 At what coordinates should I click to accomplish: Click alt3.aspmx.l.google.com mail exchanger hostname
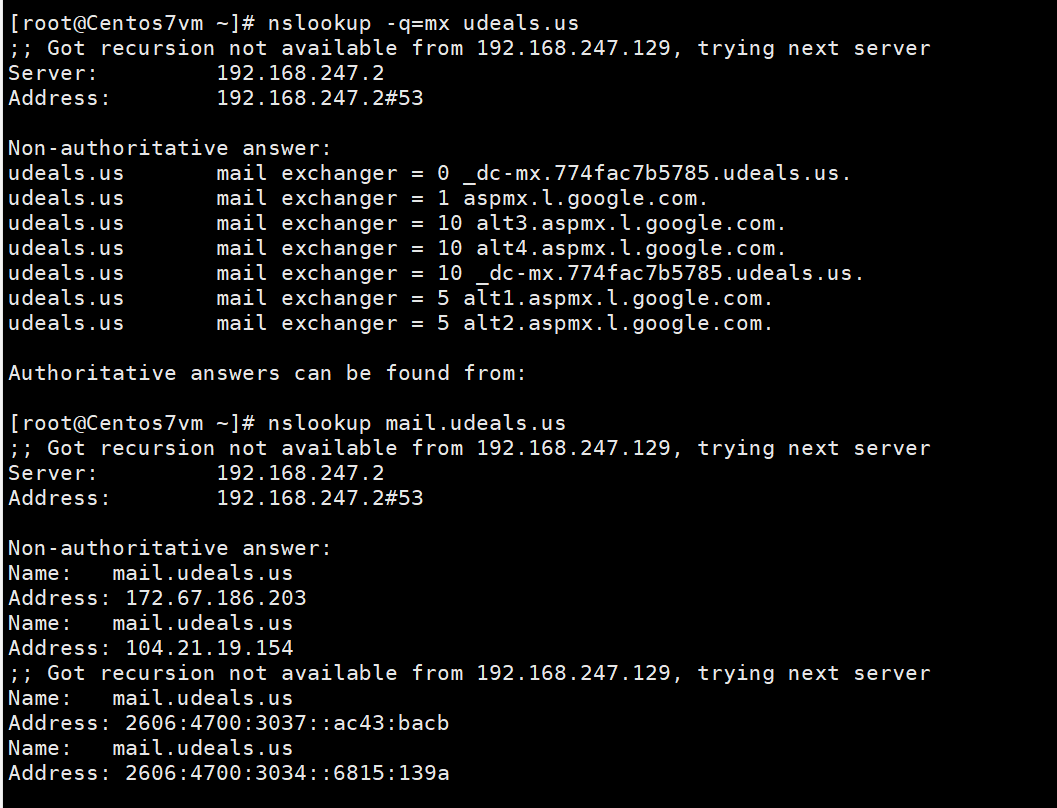(625, 223)
